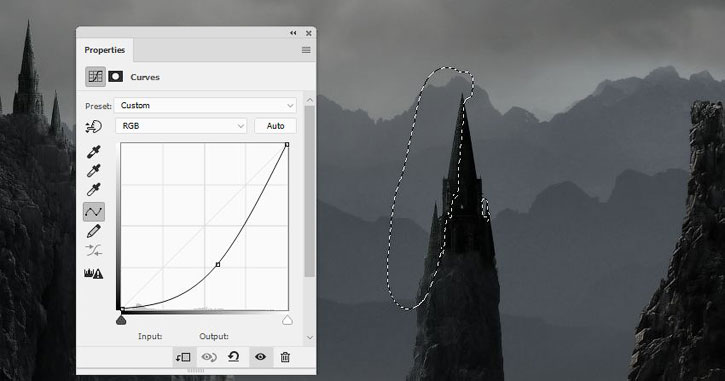Click the Preset label
The image size is (725, 381).
tap(98, 106)
